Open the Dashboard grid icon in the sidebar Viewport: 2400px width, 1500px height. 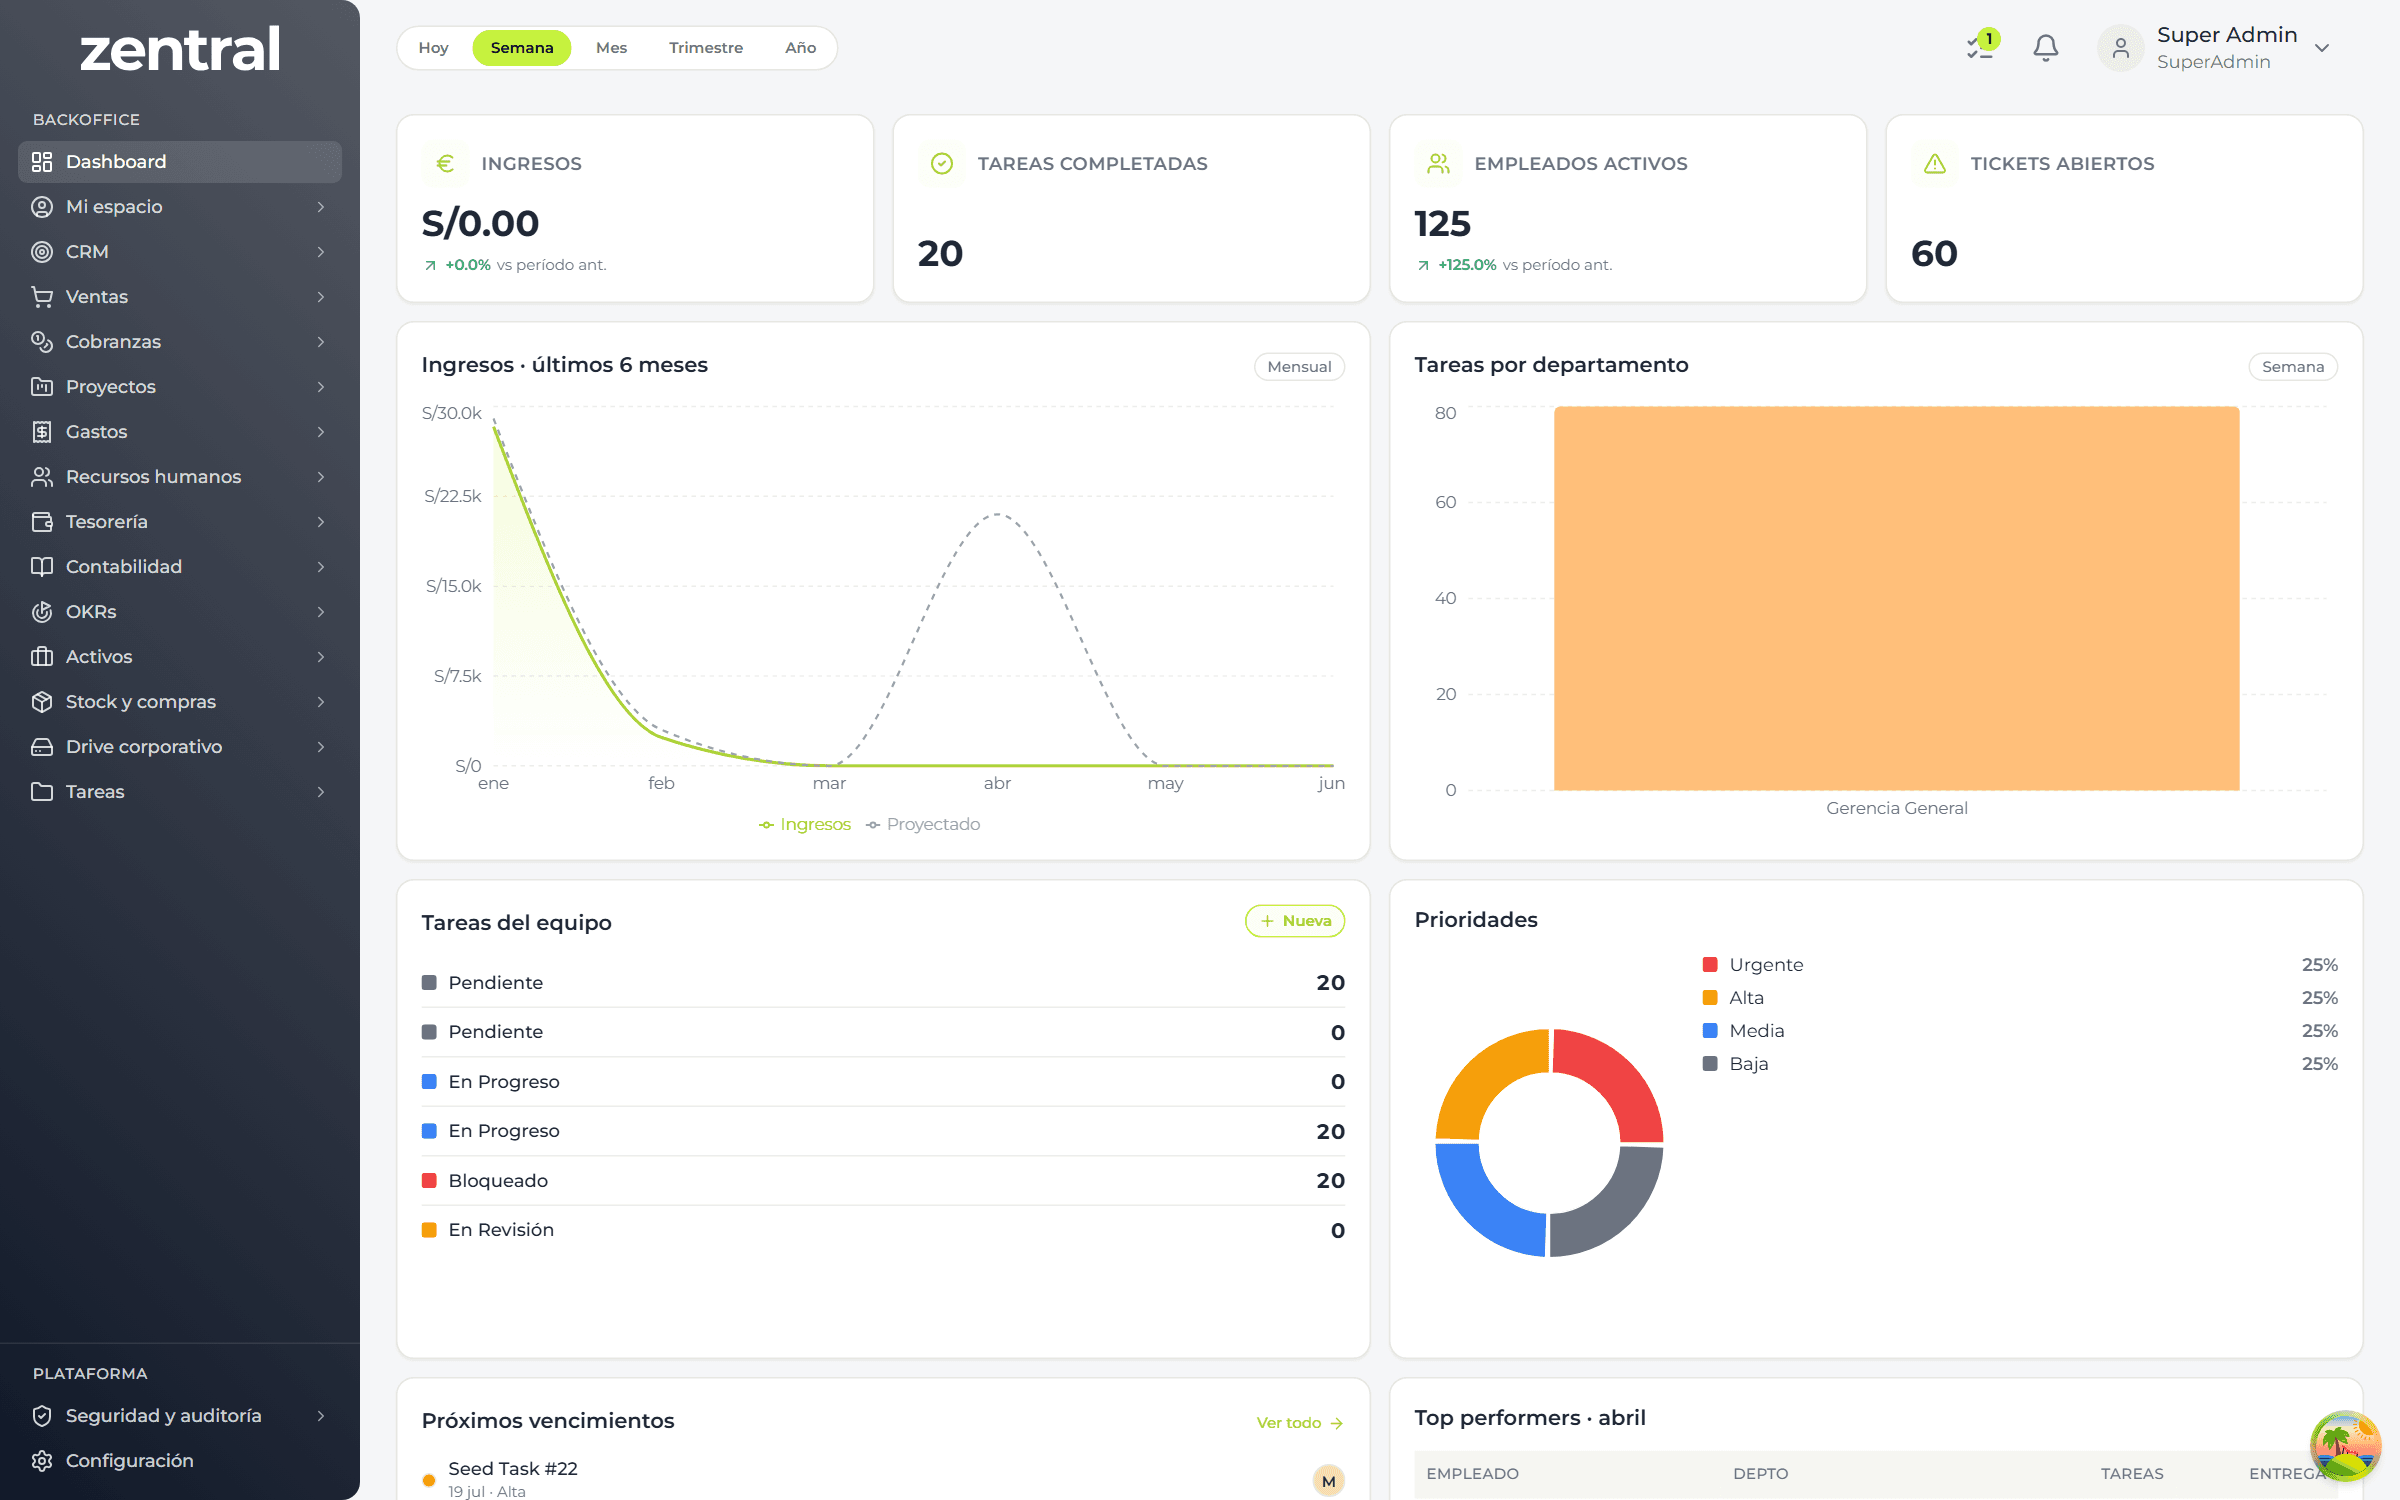pos(42,162)
